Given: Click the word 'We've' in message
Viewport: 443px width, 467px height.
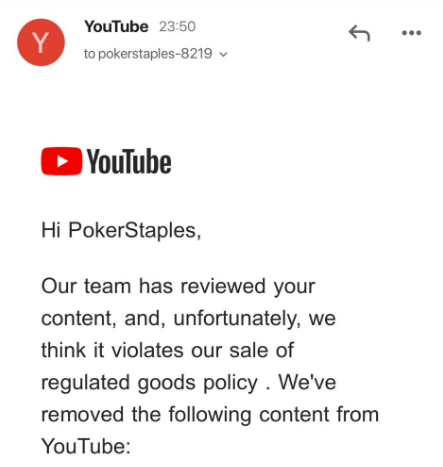Looking at the screenshot, I should tap(307, 382).
